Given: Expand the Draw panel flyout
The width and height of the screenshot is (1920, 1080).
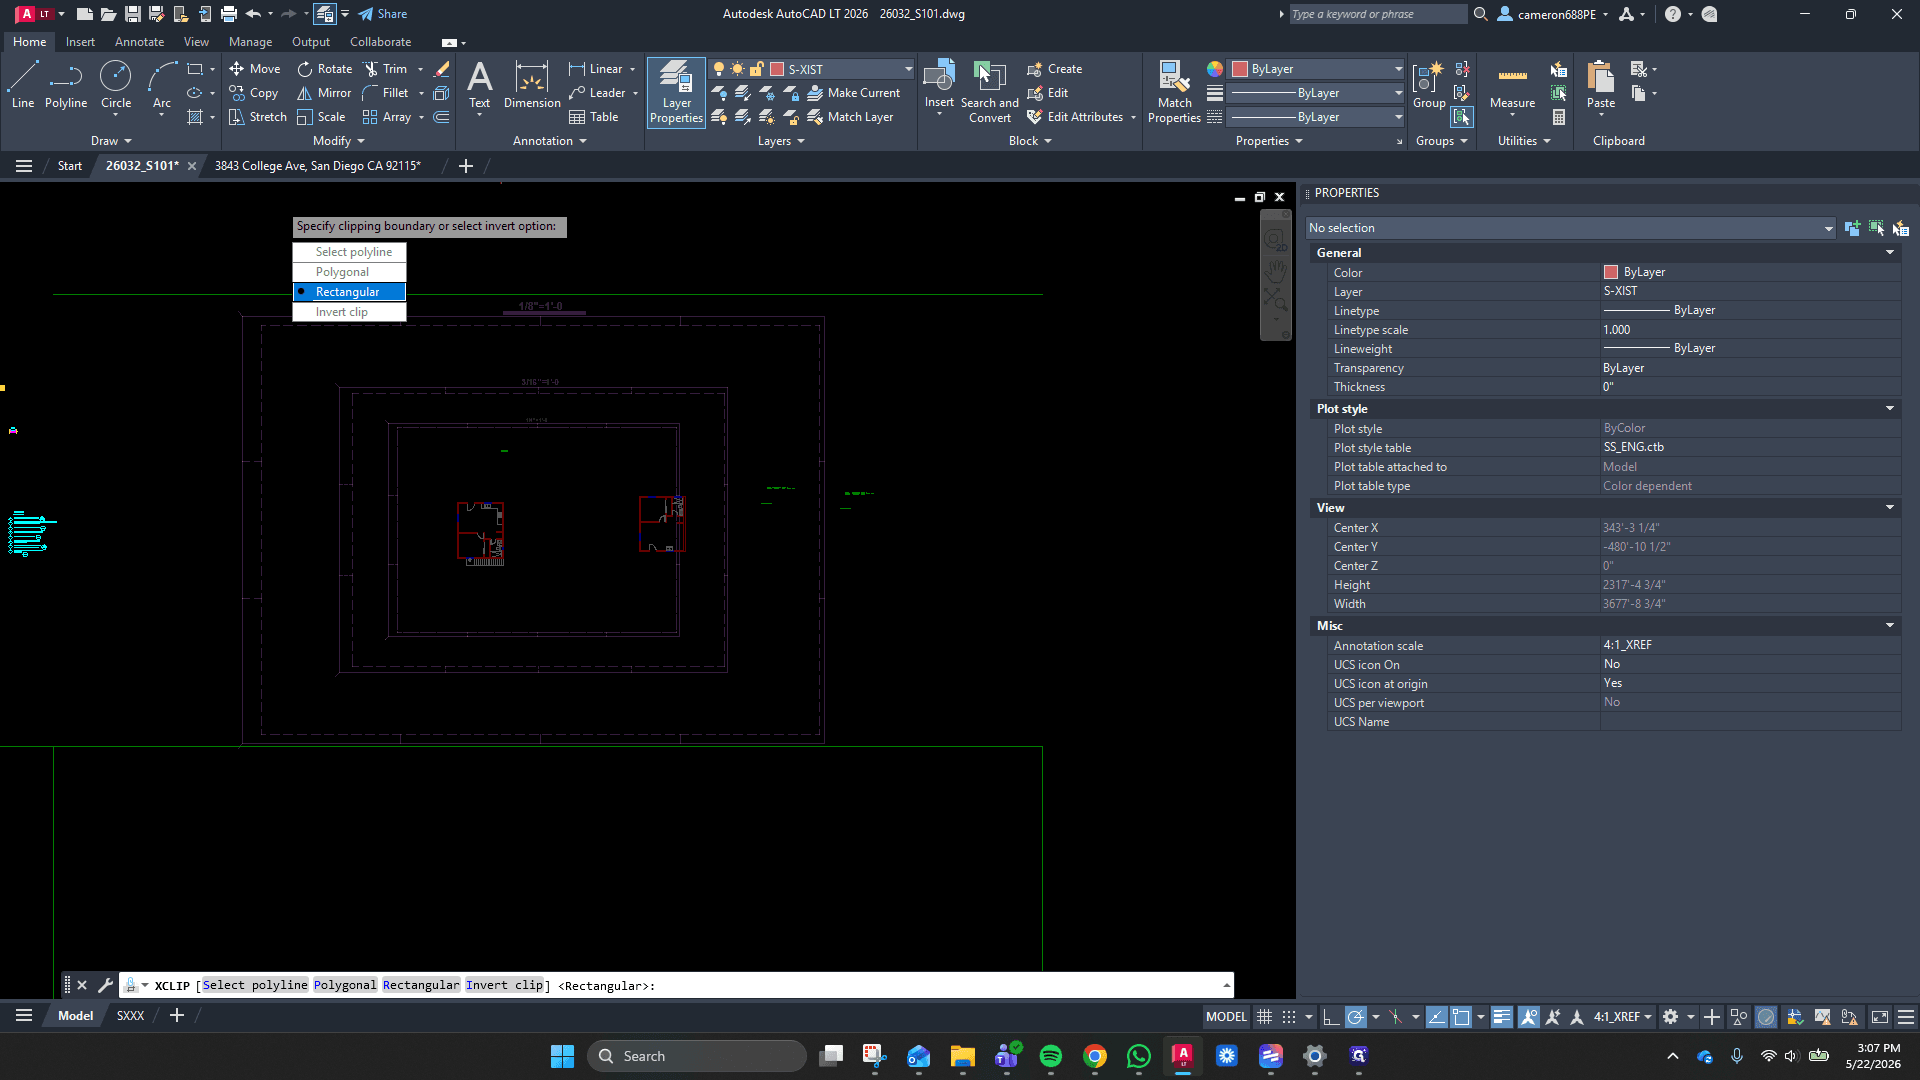Looking at the screenshot, I should [111, 141].
